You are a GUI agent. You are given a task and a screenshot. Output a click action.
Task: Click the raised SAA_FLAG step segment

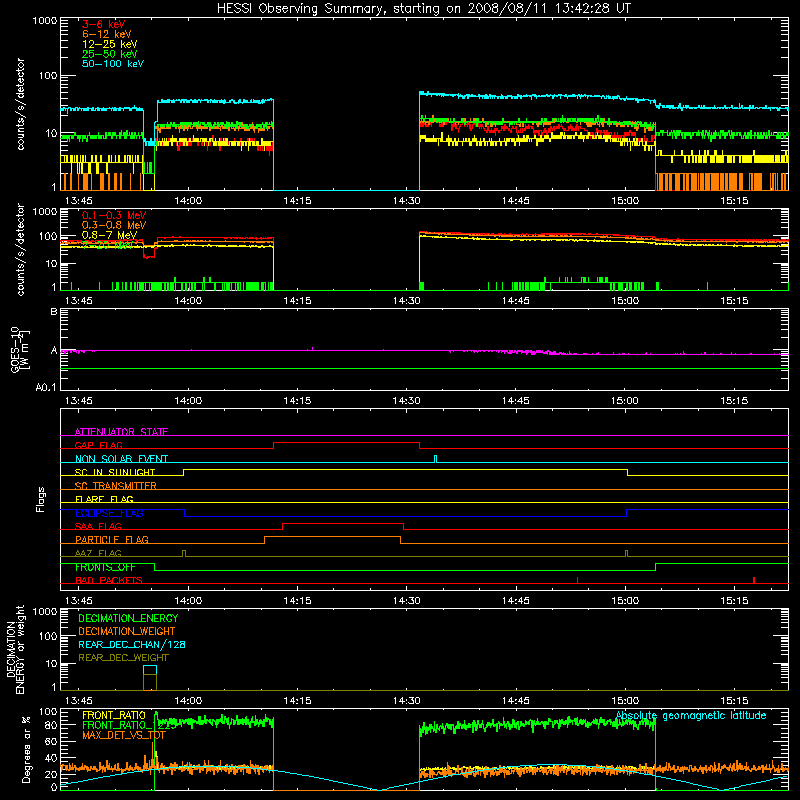coord(343,524)
